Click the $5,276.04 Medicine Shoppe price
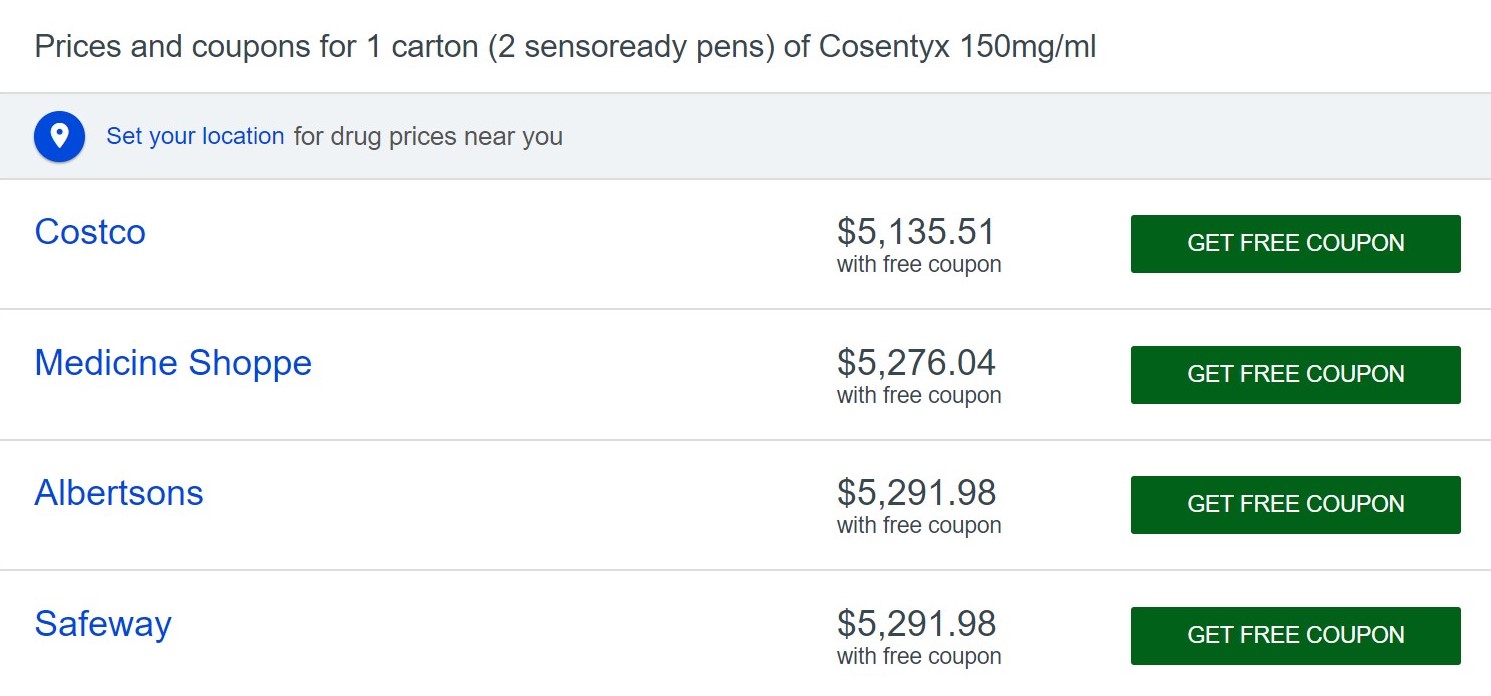 tap(916, 362)
